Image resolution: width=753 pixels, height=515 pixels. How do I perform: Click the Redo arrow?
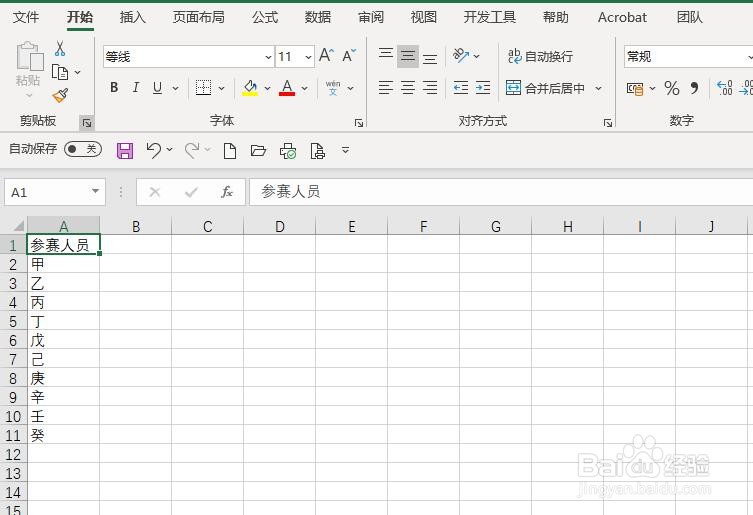click(192, 150)
